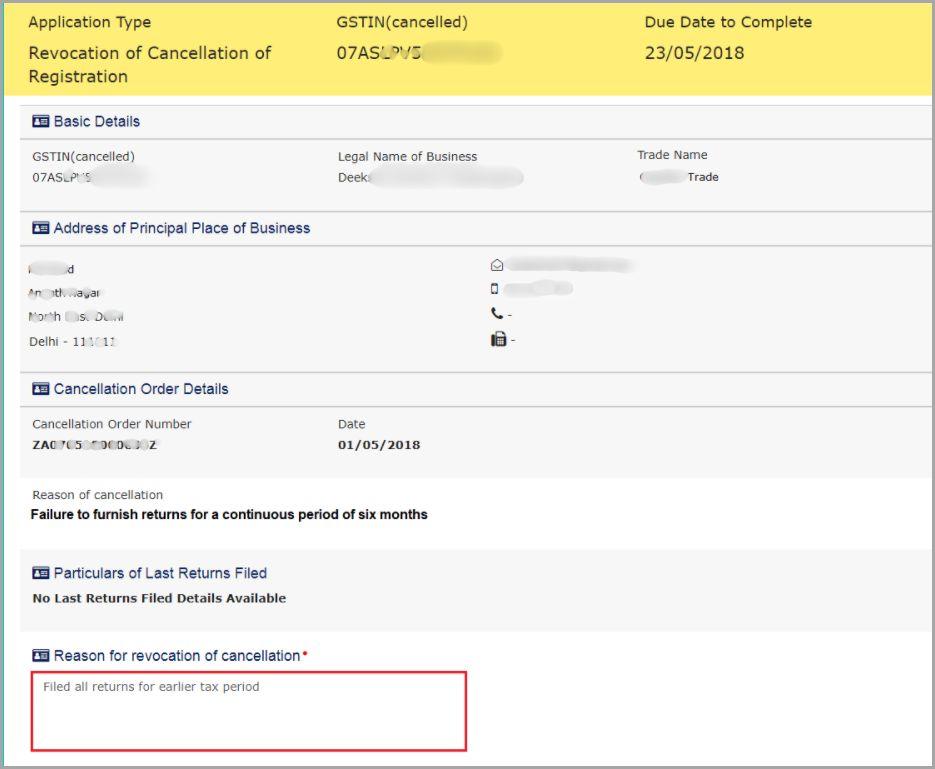Click the Cancellation Order Details section icon

click(40, 389)
